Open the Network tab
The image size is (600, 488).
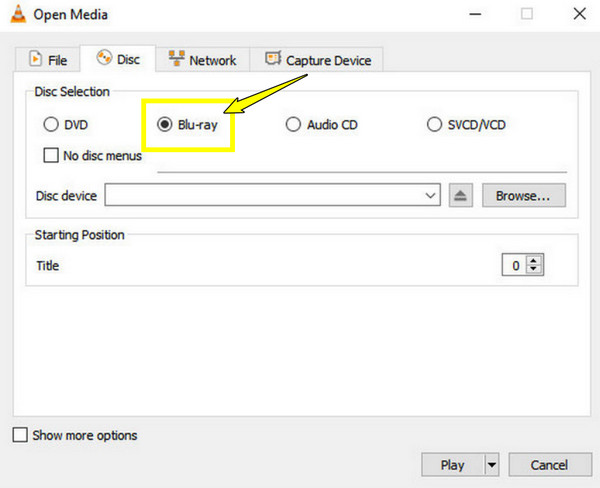pos(203,60)
